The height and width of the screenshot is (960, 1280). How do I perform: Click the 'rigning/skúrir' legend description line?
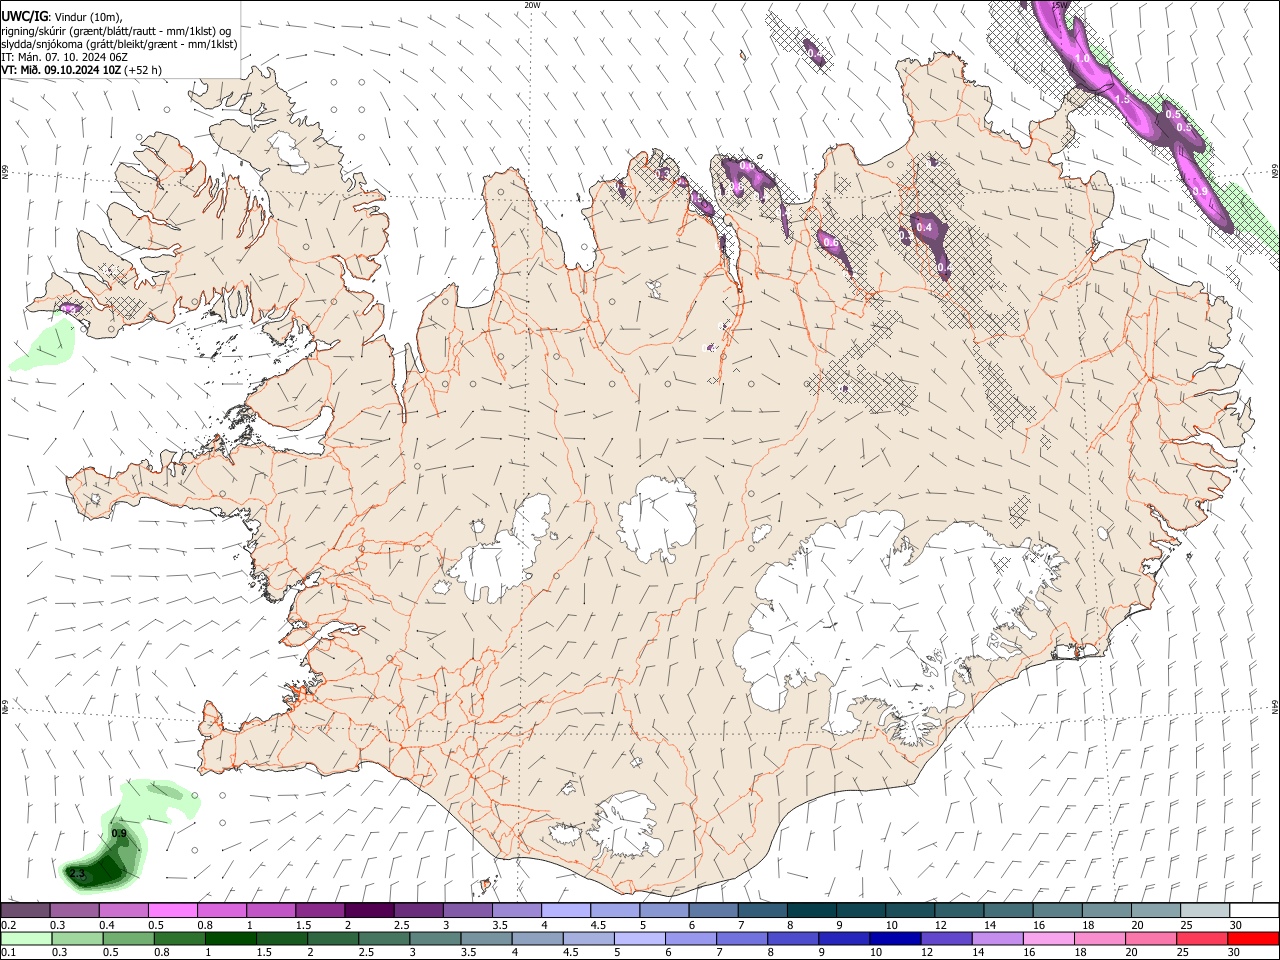tap(116, 31)
